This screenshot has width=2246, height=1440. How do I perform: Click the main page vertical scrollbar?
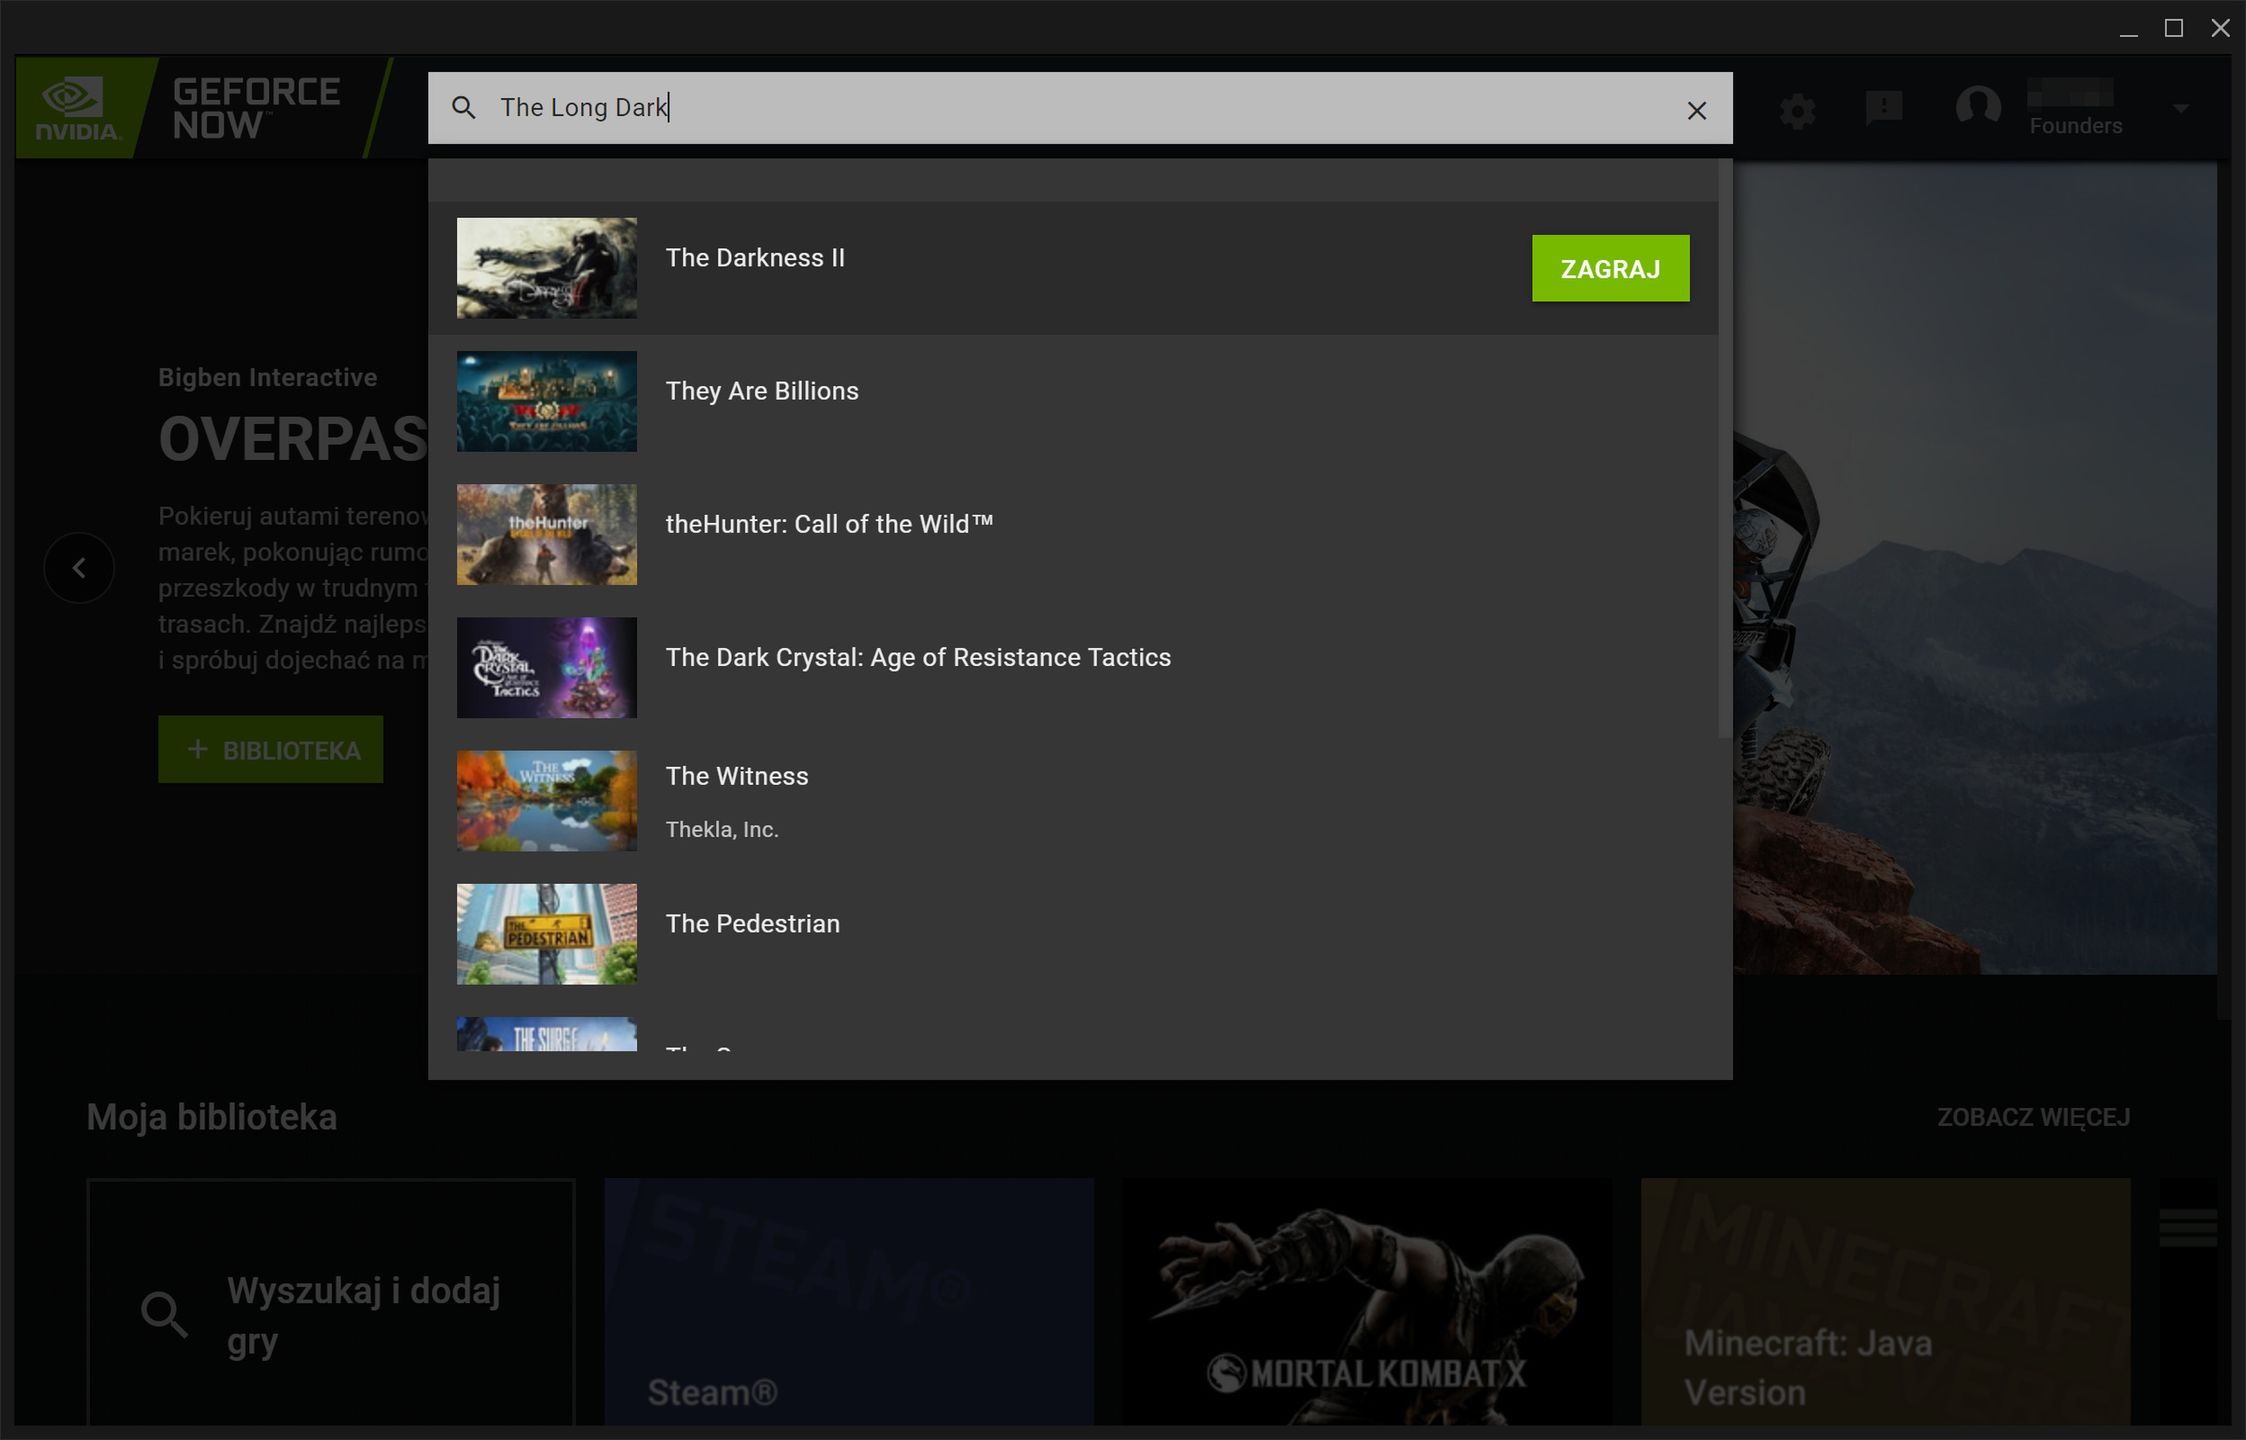pyautogui.click(x=2224, y=590)
